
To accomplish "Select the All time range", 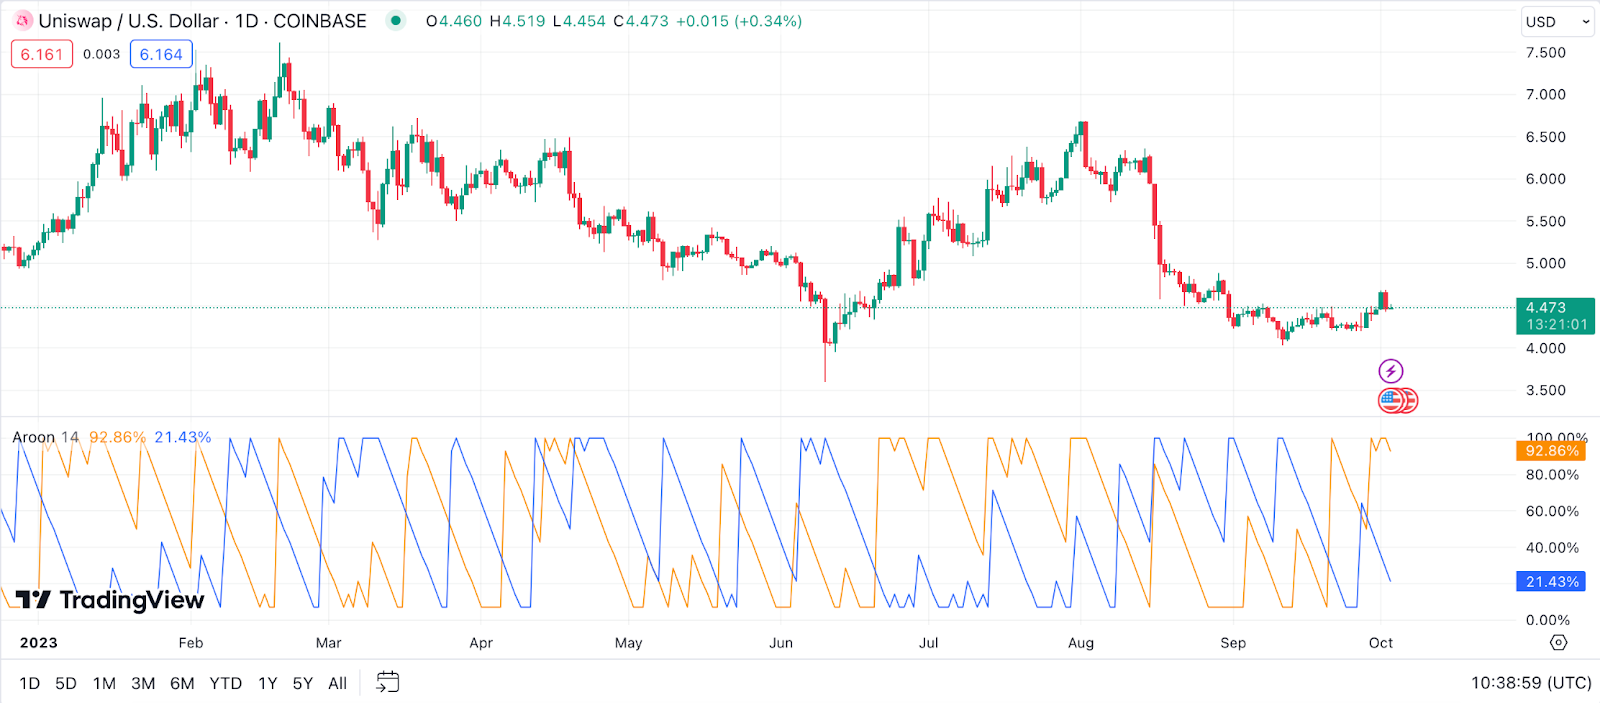I will [x=337, y=683].
